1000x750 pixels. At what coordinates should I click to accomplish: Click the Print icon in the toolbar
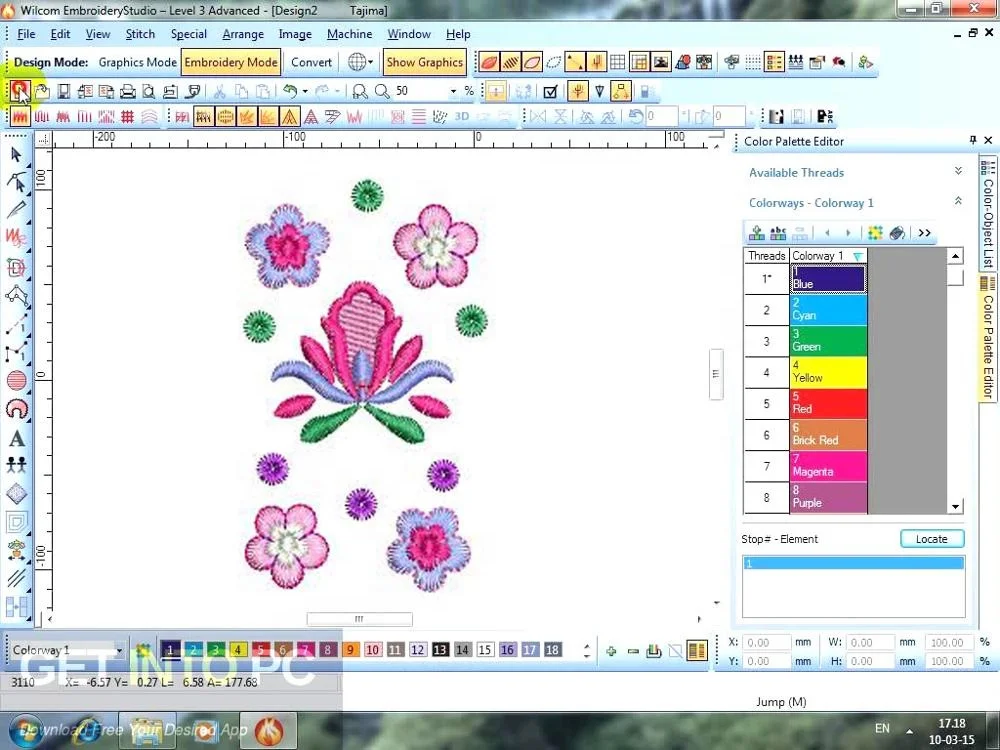(x=127, y=91)
